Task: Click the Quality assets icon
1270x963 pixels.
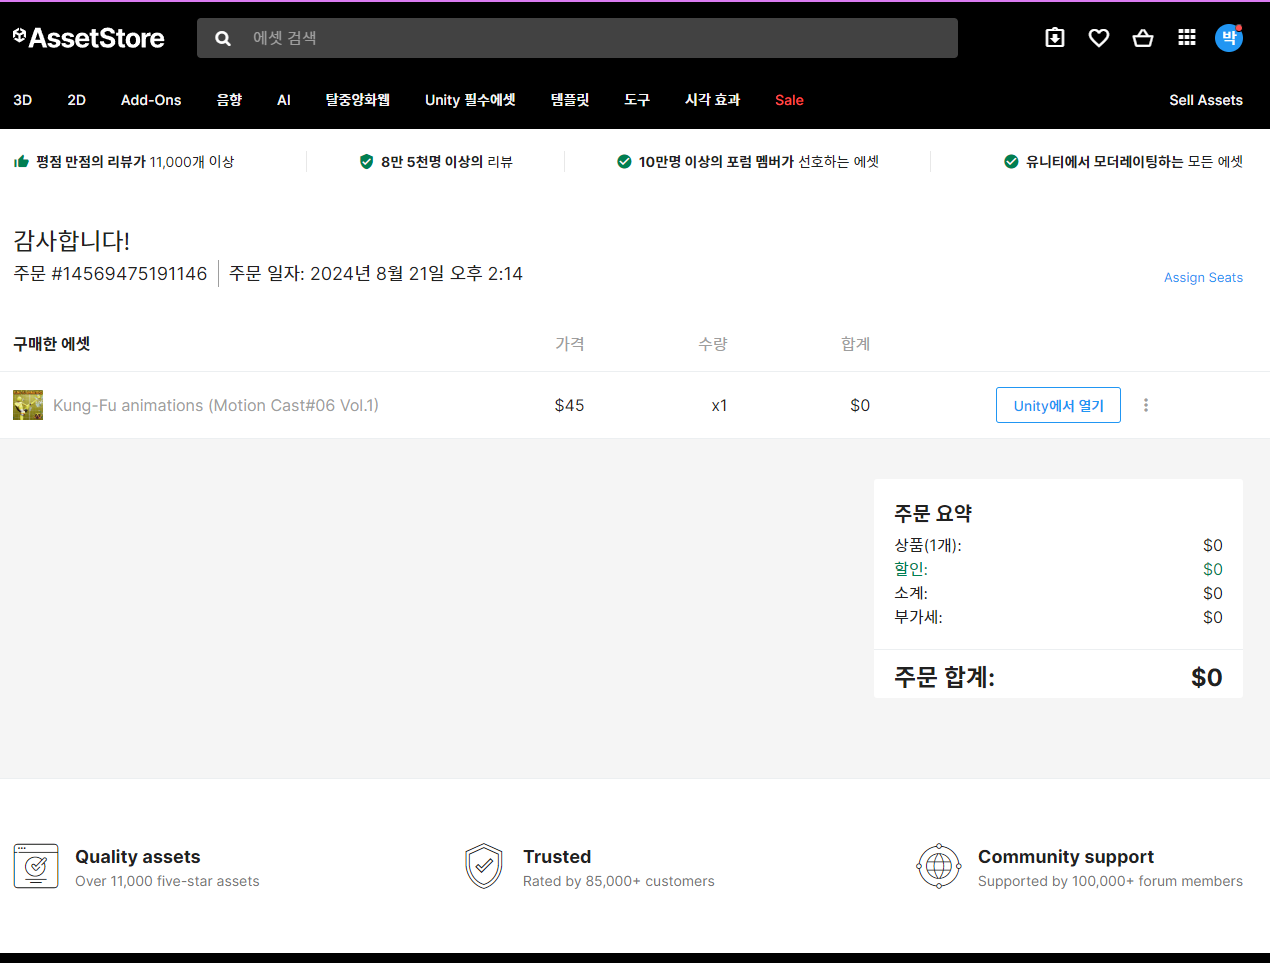Action: click(36, 866)
